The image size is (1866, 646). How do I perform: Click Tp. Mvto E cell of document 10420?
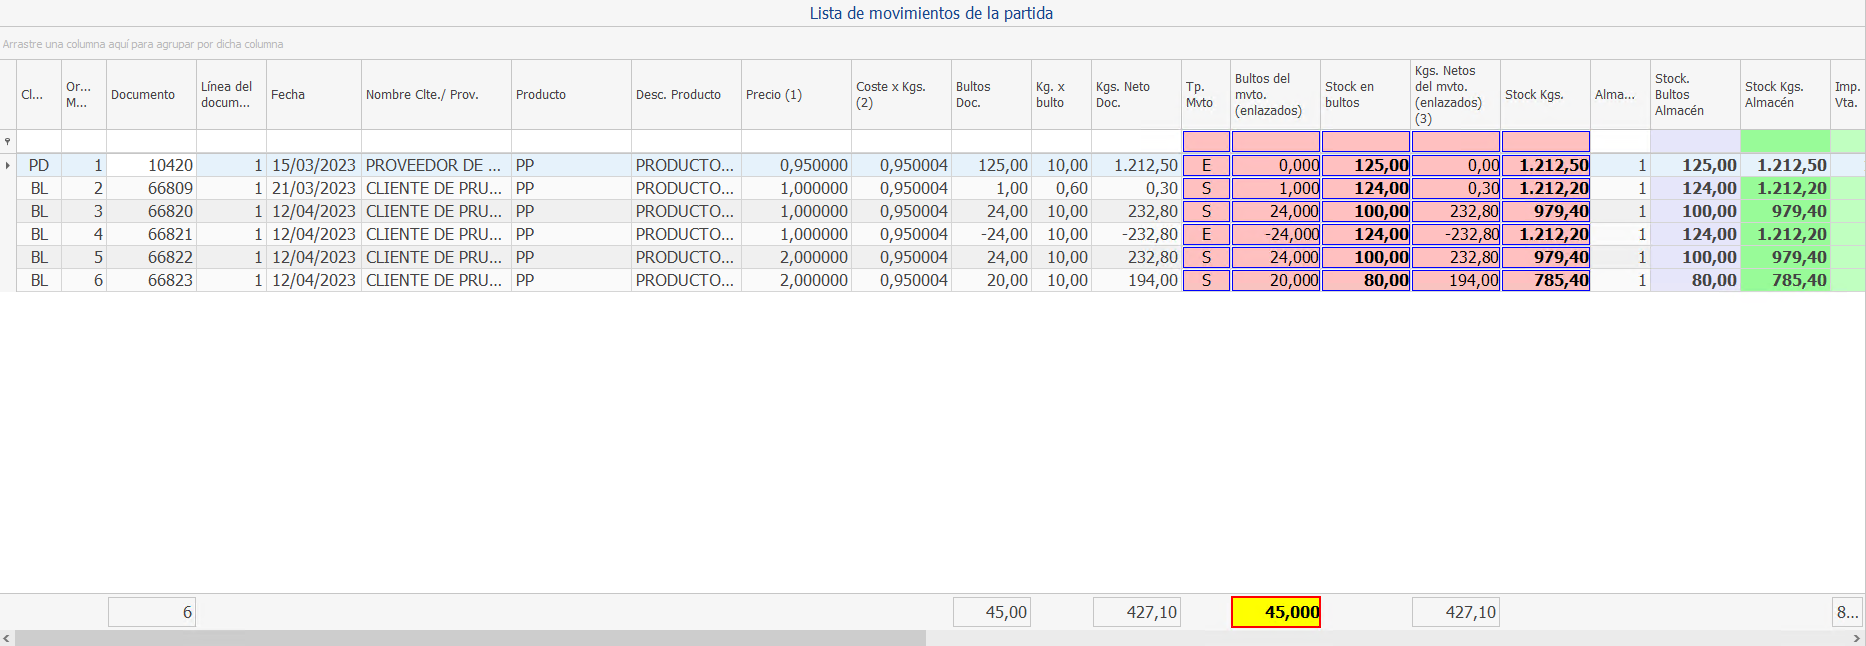1206,165
